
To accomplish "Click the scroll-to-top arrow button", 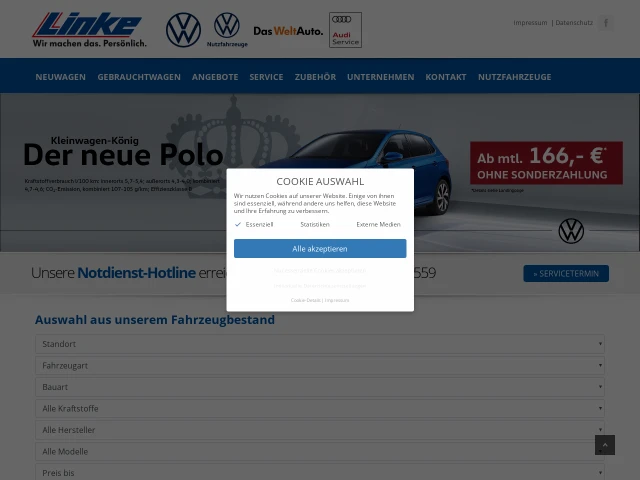I will click(x=604, y=445).
